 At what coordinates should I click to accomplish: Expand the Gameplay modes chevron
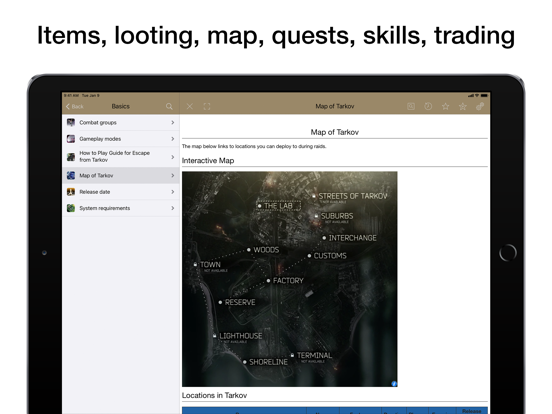click(172, 139)
